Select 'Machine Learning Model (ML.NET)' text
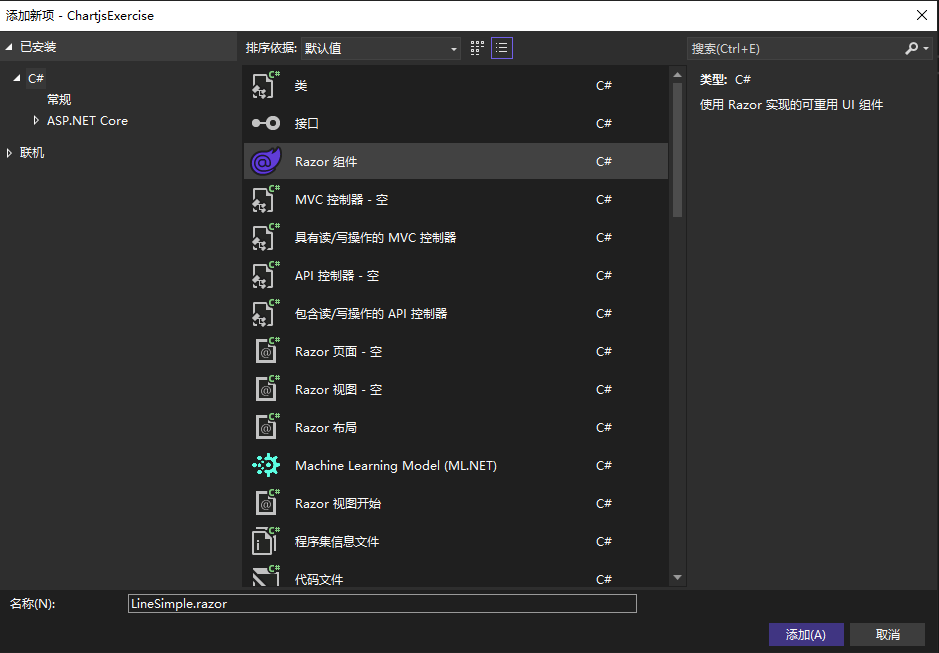This screenshot has height=653, width=939. click(396, 465)
